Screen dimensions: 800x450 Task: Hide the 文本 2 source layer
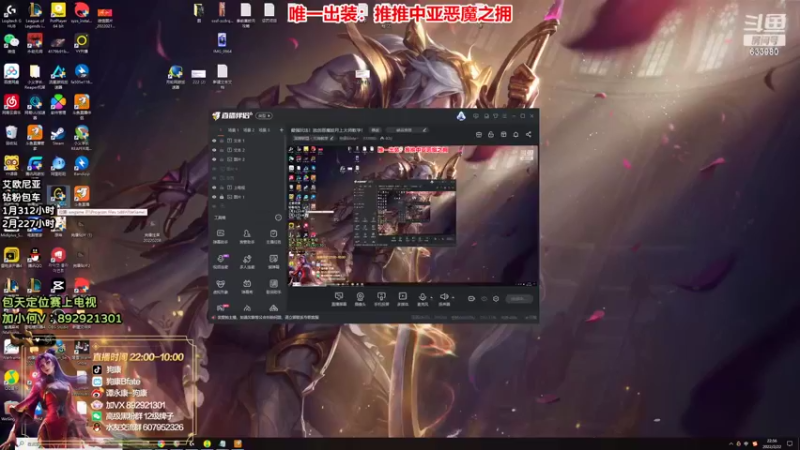pos(214,150)
